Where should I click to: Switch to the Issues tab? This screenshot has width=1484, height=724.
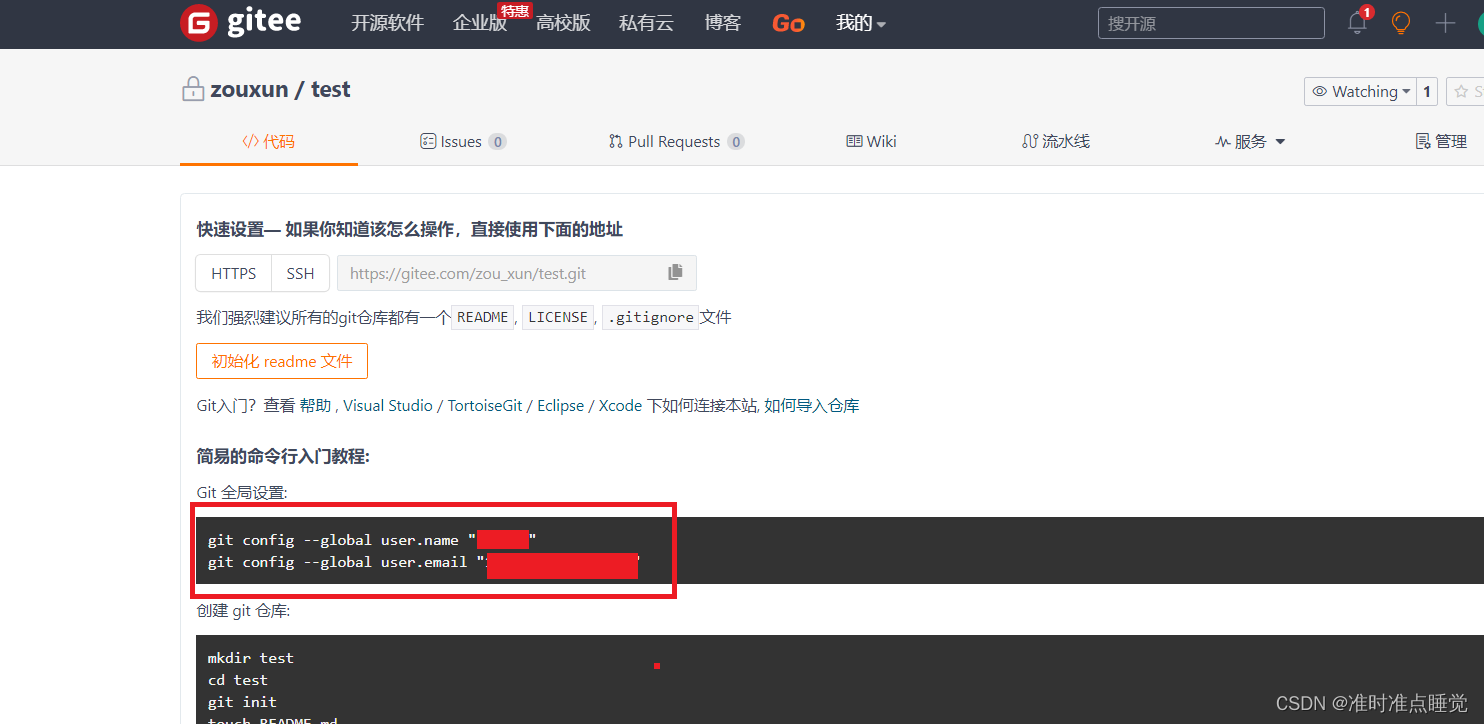[463, 141]
